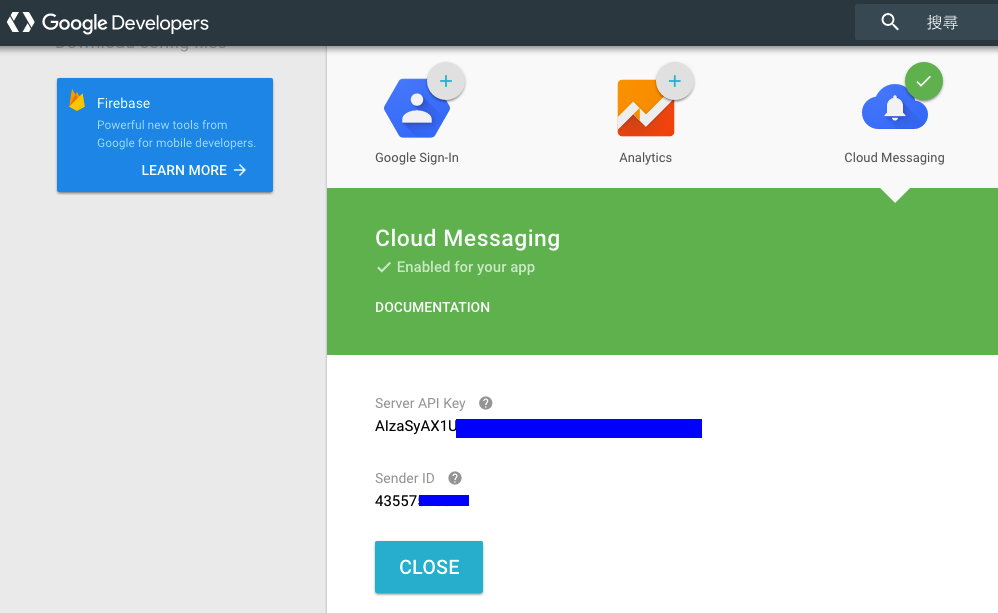Click the Sender ID label
Screen dimensions: 998x613
coord(405,478)
